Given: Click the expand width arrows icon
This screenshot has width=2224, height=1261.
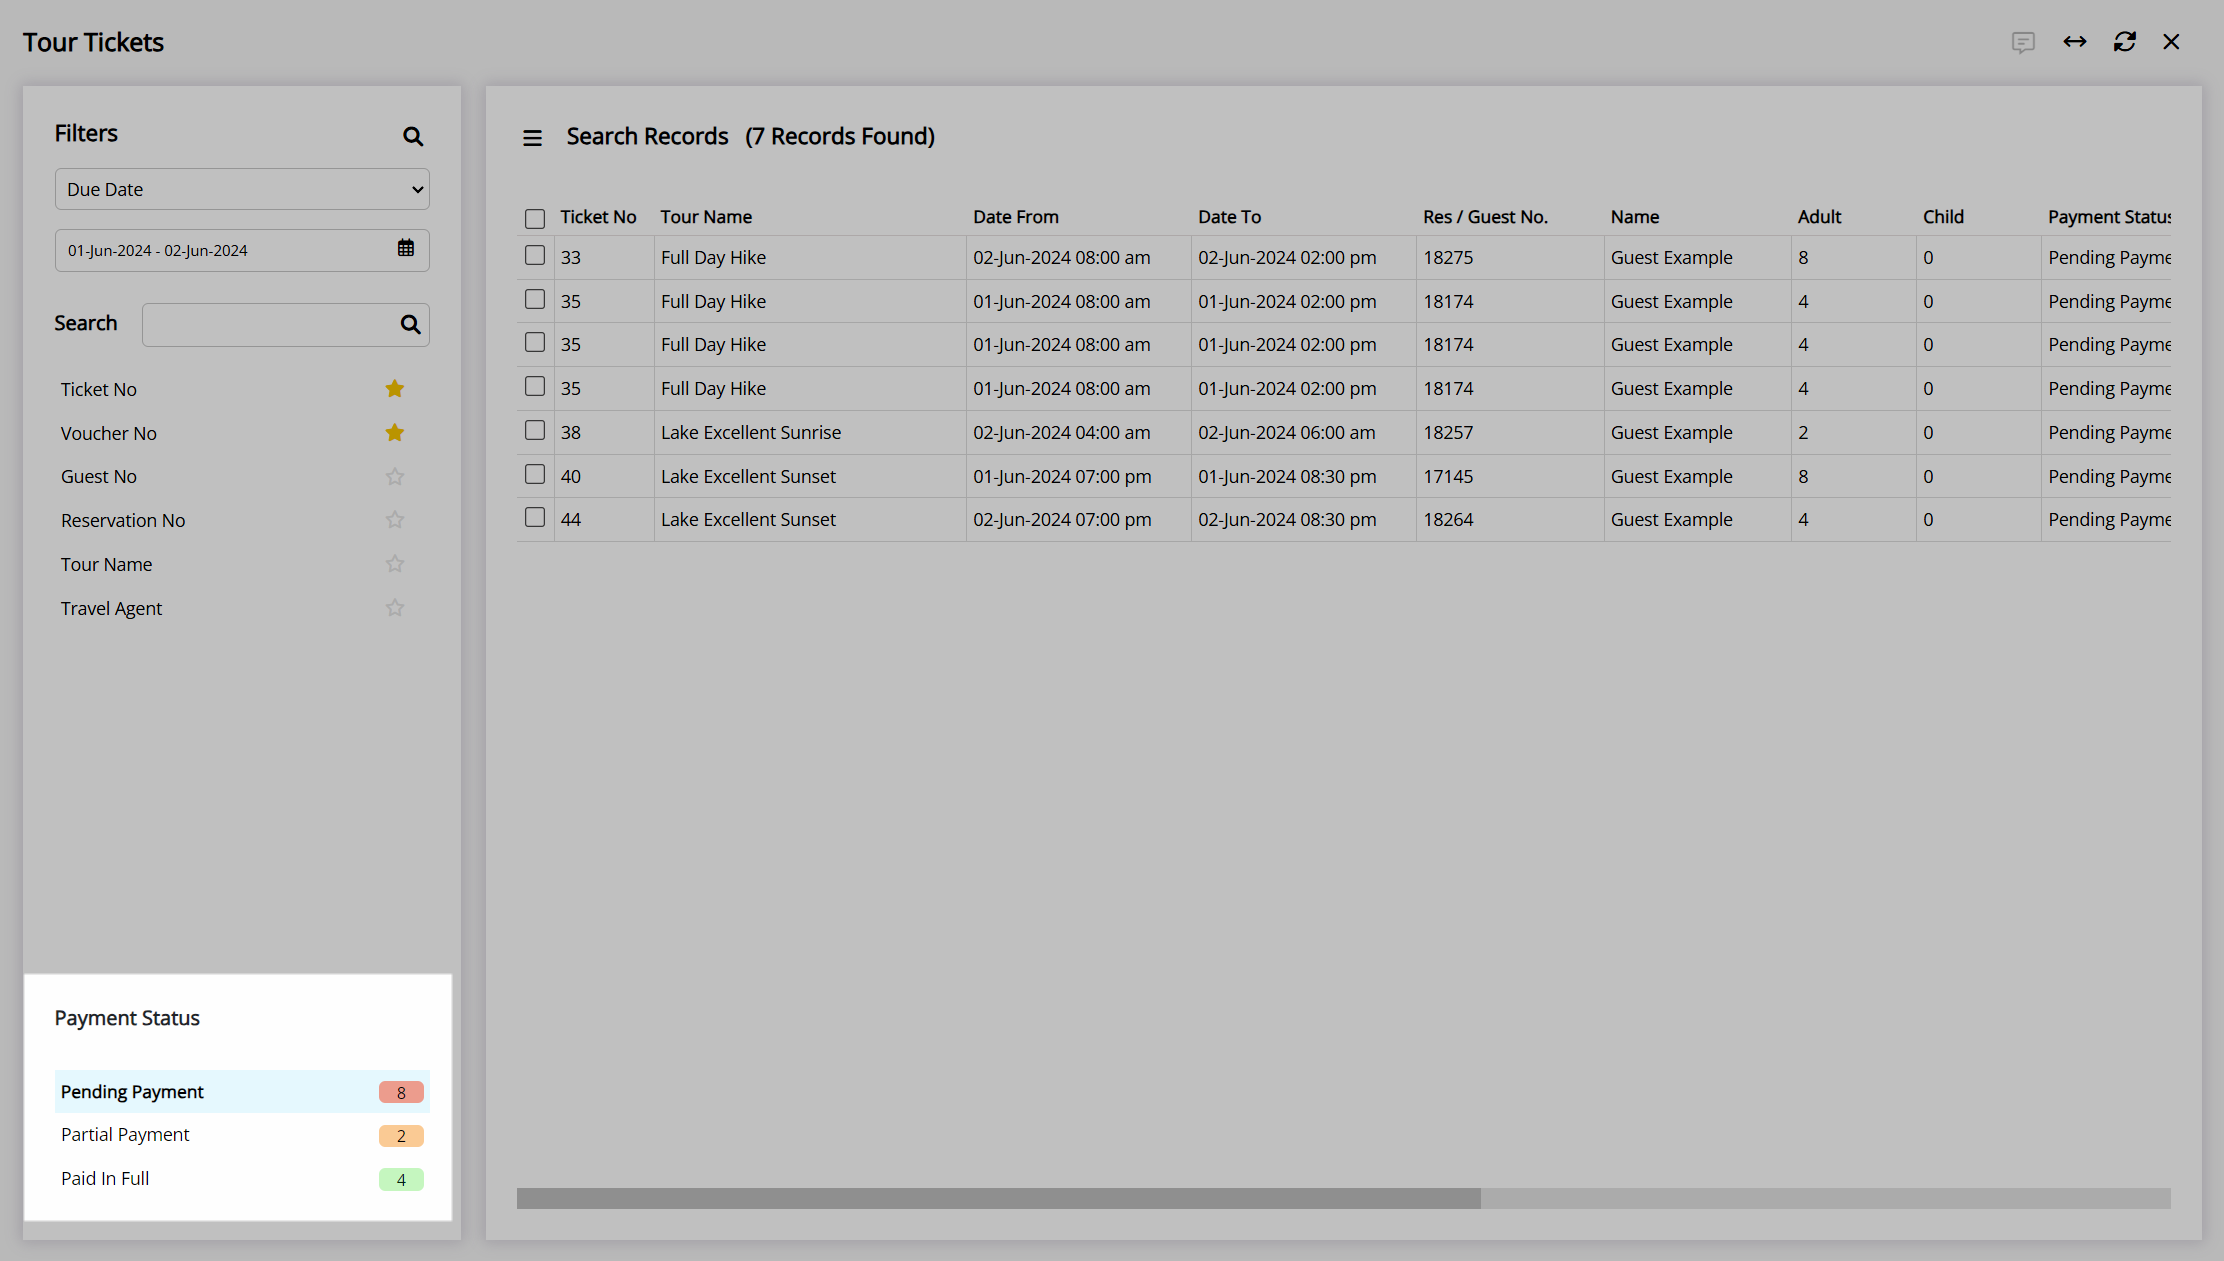Looking at the screenshot, I should tap(2075, 41).
